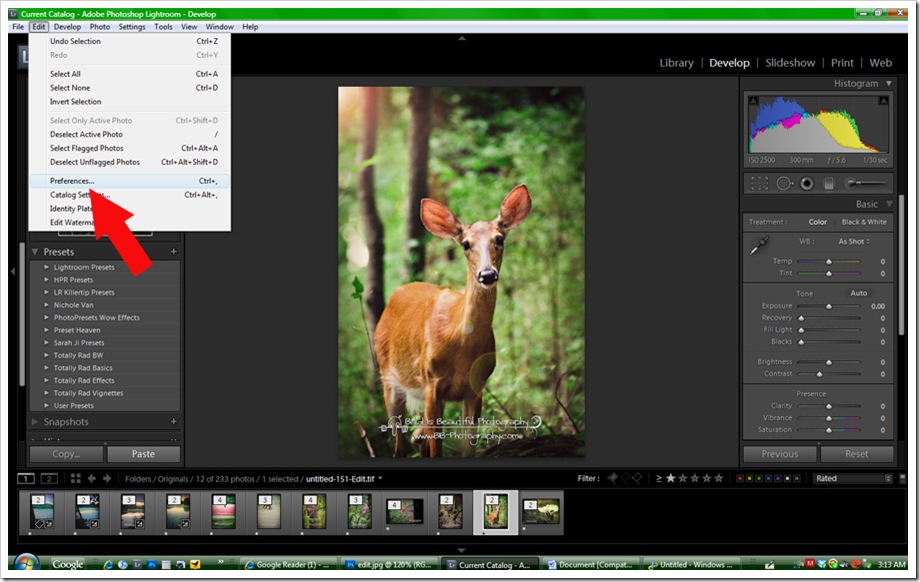920x582 pixels.
Task: Add new preset with Presets plus icon
Action: 174,252
